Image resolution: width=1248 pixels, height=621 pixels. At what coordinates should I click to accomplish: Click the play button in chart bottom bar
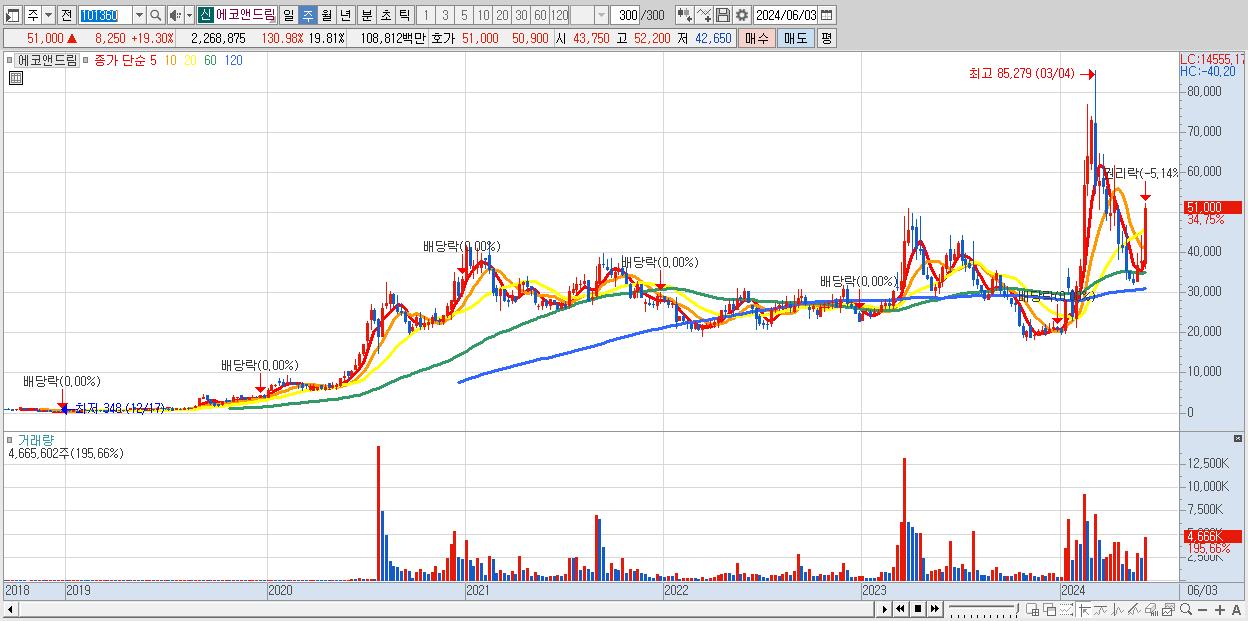(x=885, y=609)
